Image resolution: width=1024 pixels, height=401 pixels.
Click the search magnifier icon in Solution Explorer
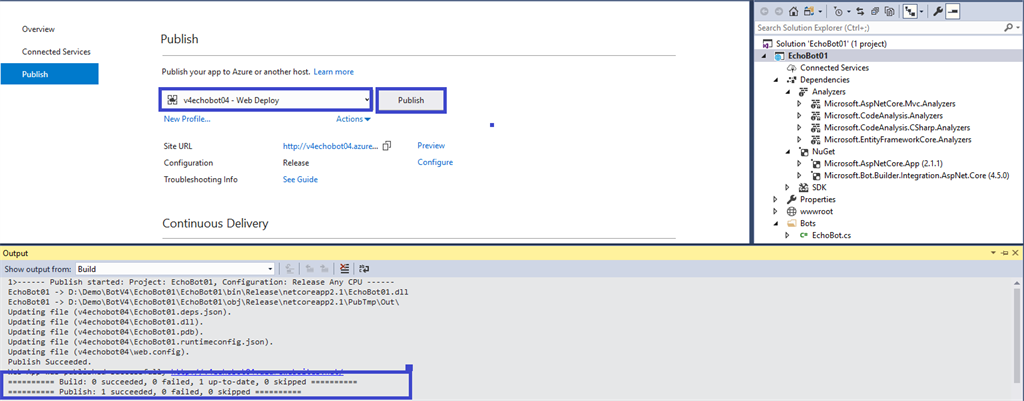coord(1008,27)
